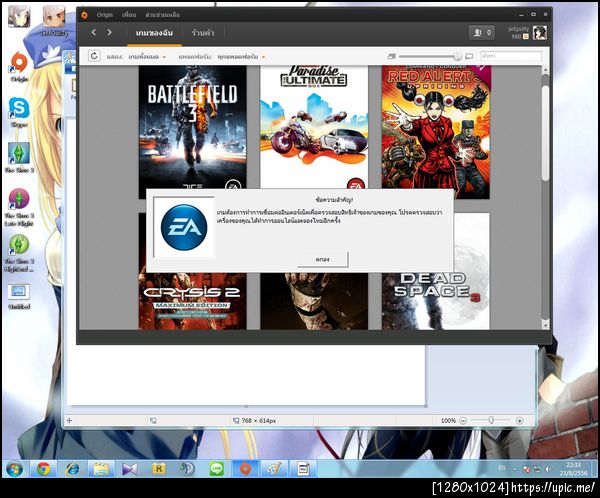Click the library scrollbar thumb in Origin
The width and height of the screenshot is (600, 498).
click(x=545, y=132)
